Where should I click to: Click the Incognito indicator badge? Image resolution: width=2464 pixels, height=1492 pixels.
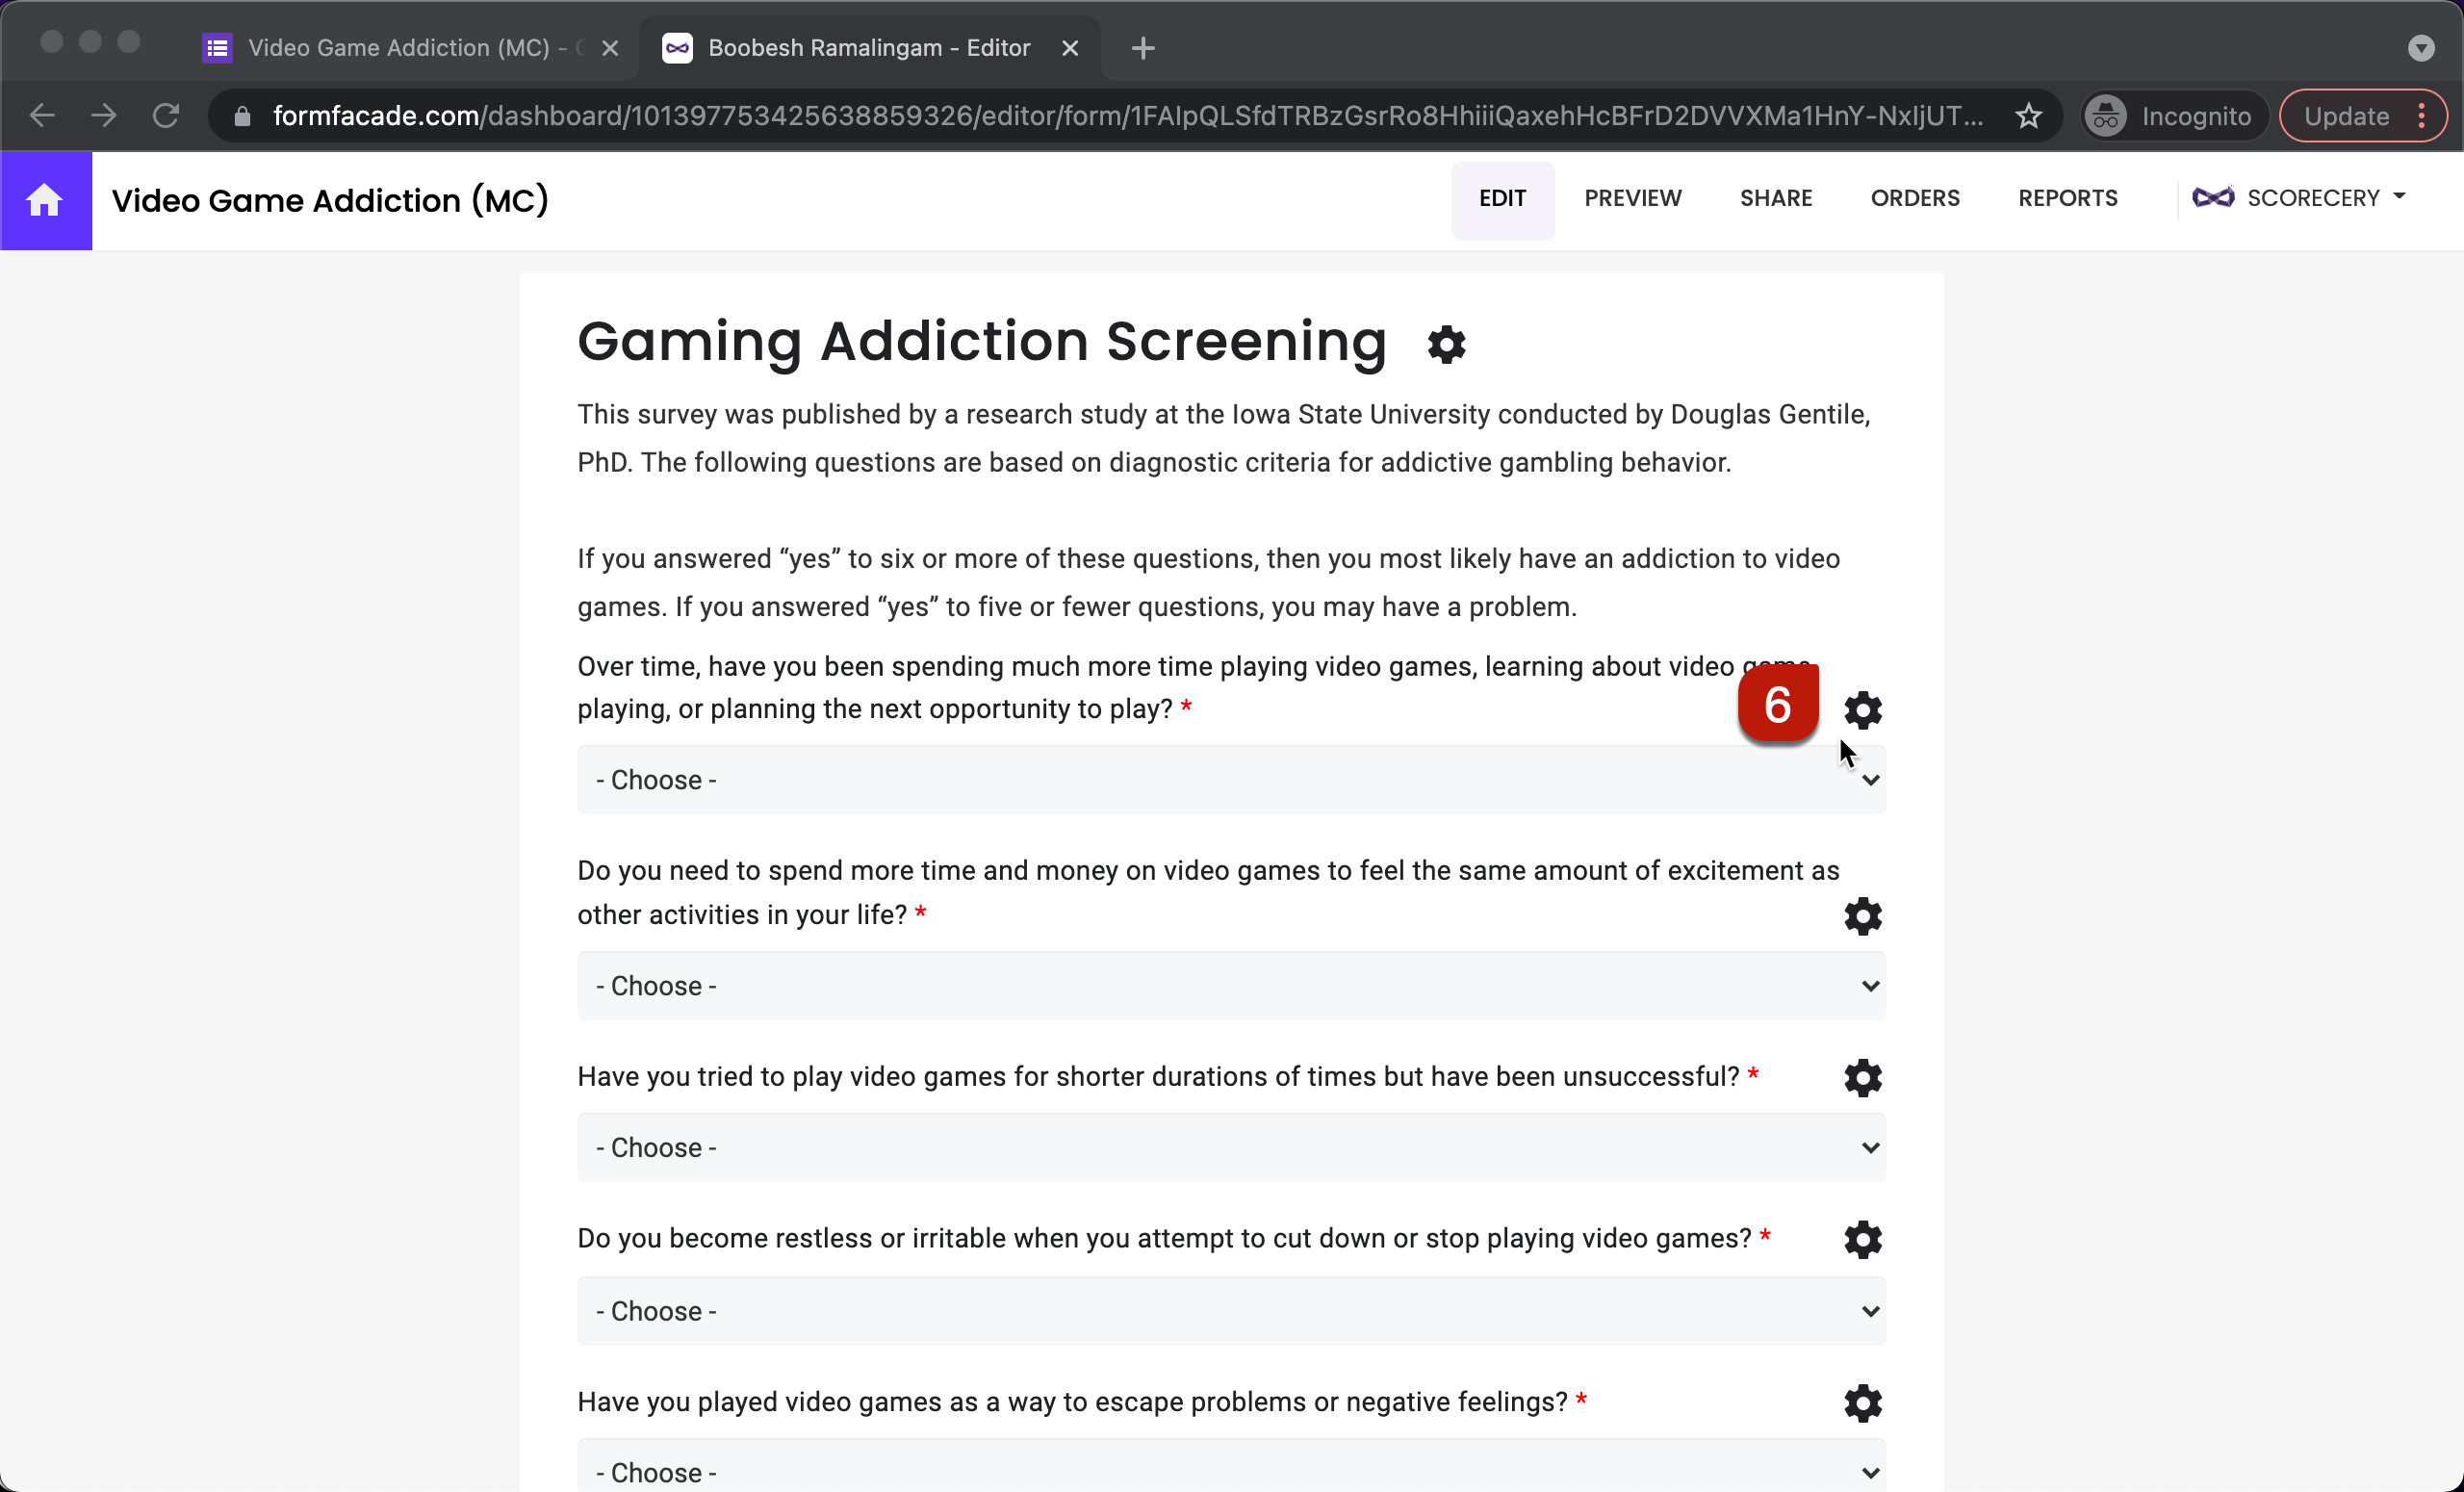tap(2172, 115)
